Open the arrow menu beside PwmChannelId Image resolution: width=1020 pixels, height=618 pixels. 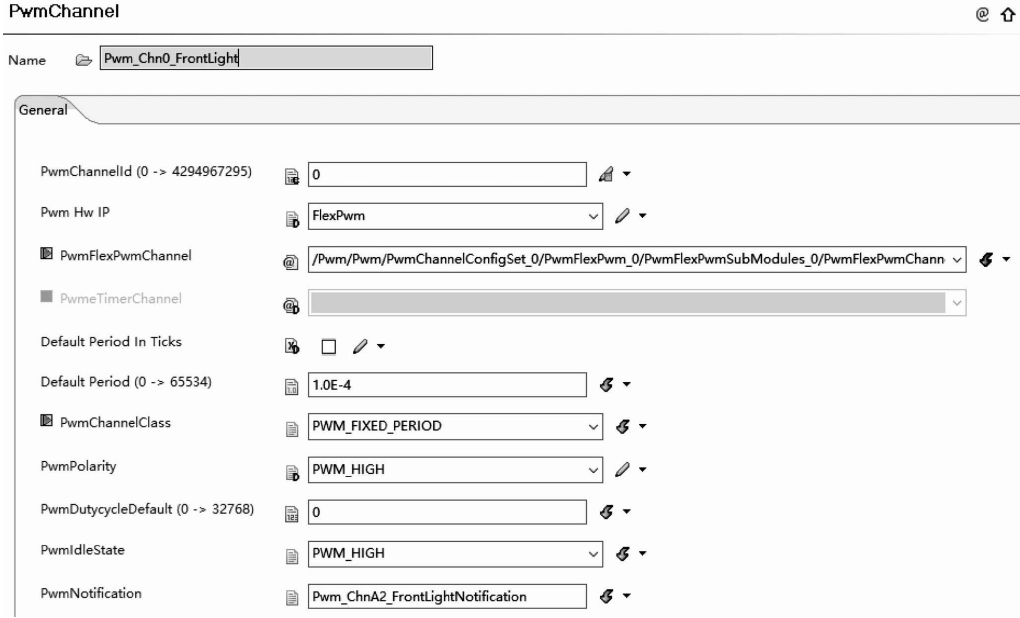(626, 174)
